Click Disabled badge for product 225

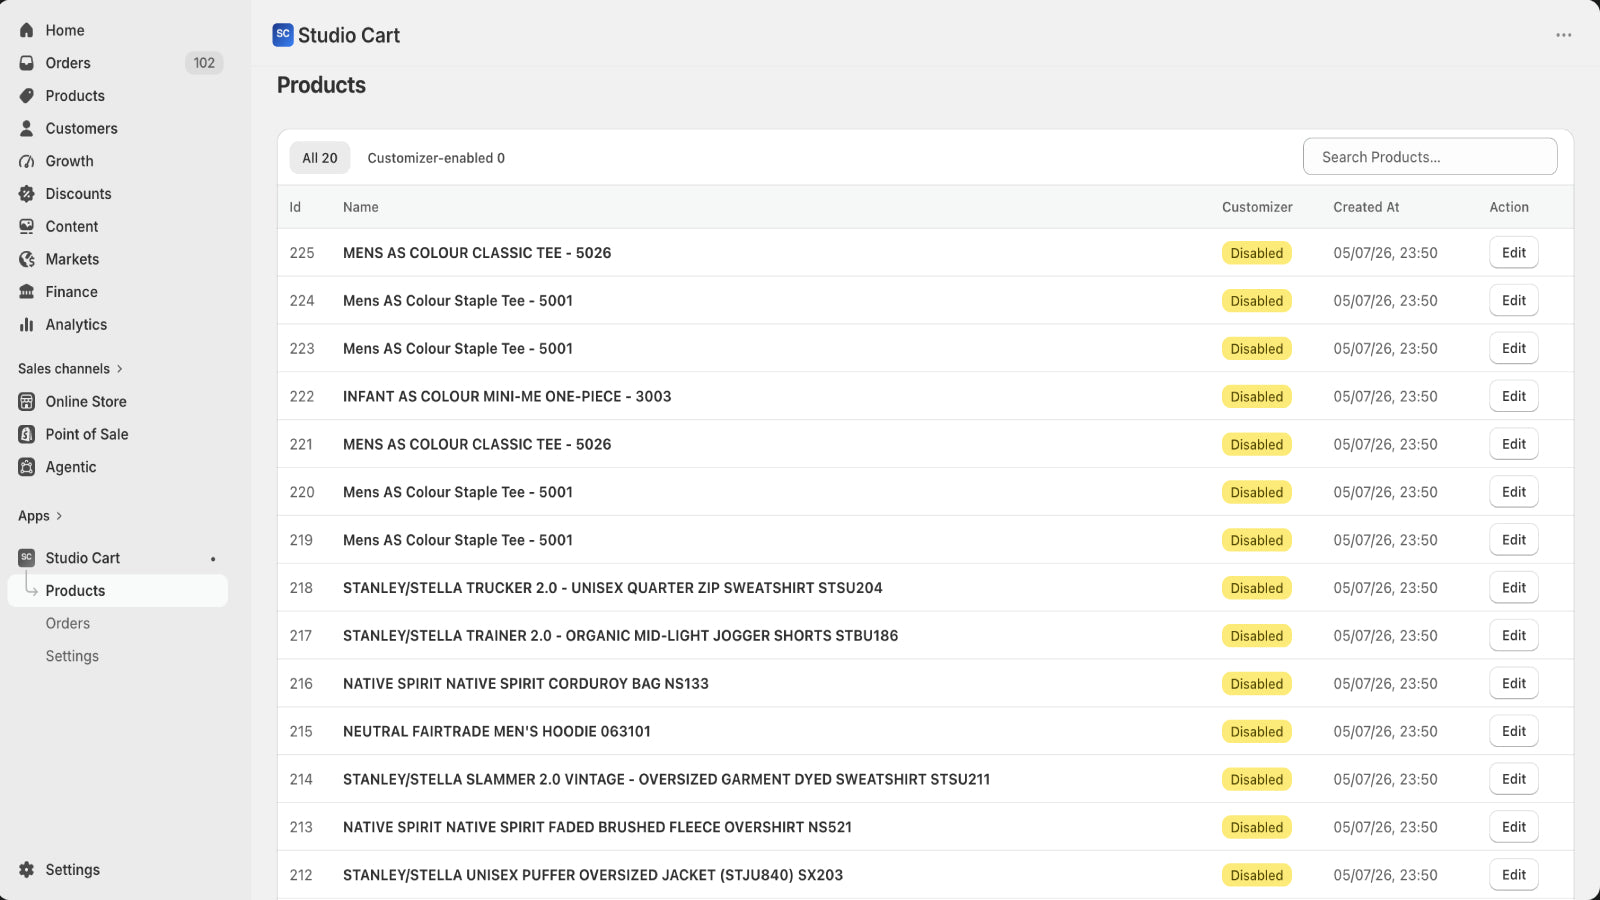(x=1257, y=253)
